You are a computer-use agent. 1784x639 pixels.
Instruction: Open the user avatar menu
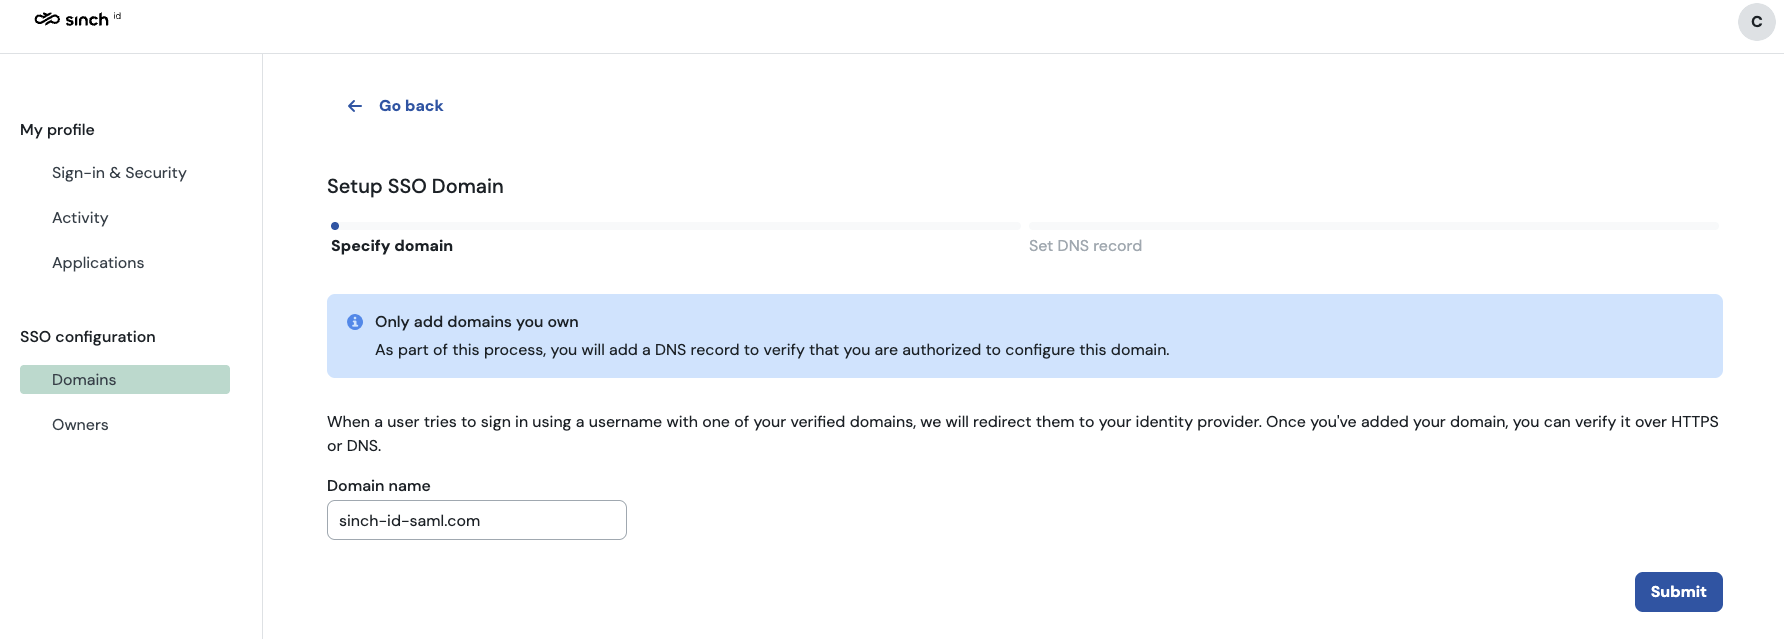1756,22
